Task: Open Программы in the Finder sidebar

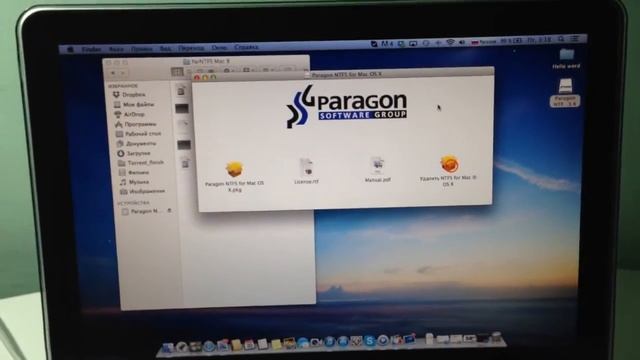Action: tap(136, 124)
